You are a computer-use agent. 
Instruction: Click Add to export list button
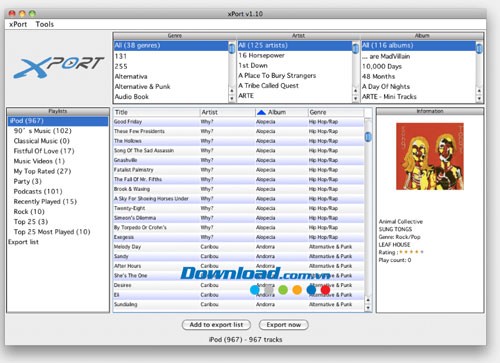coord(216,325)
